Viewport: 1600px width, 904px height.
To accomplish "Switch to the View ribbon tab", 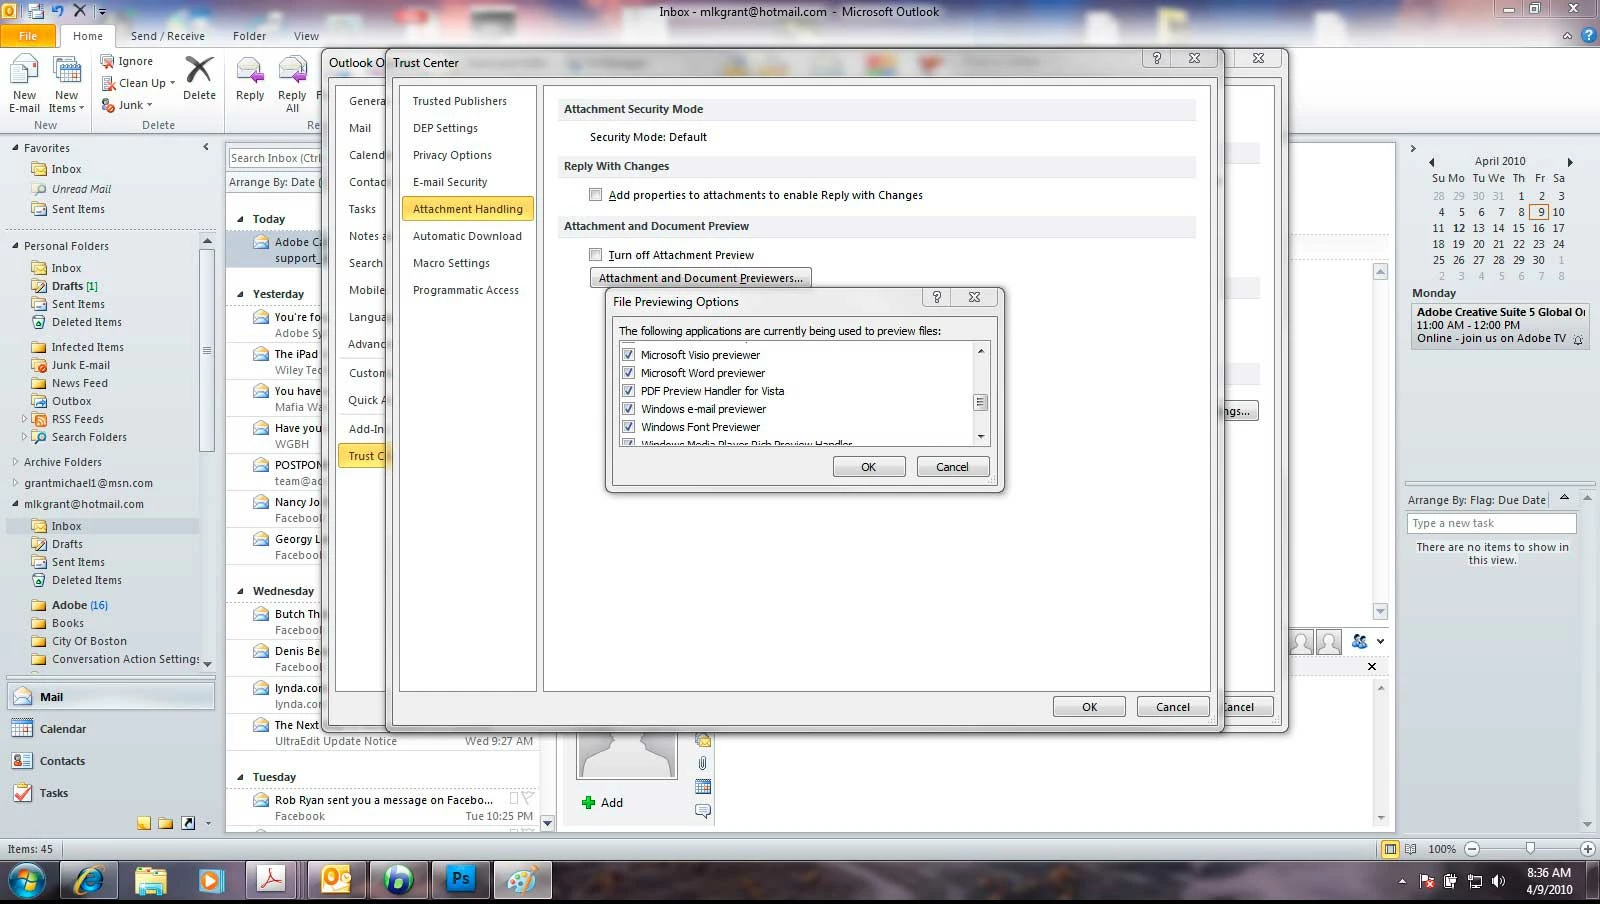I will 306,36.
